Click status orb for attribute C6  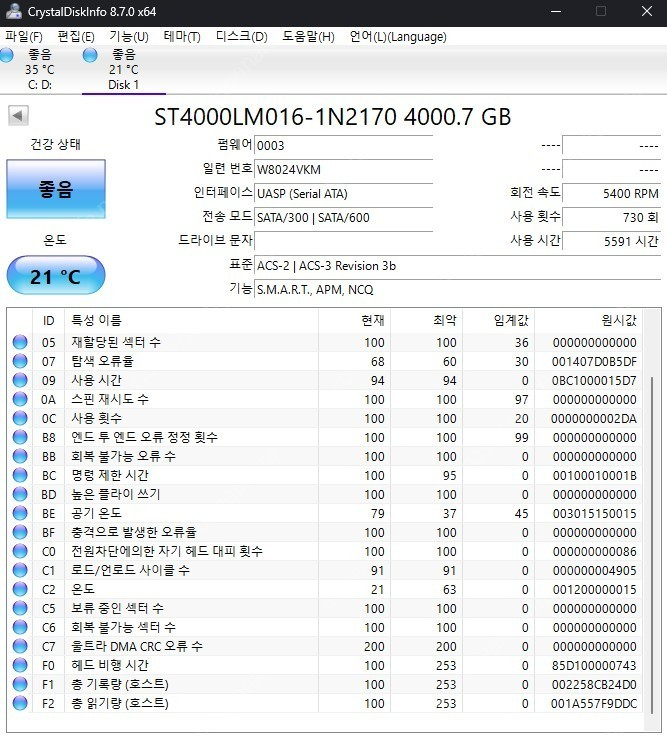[20, 627]
